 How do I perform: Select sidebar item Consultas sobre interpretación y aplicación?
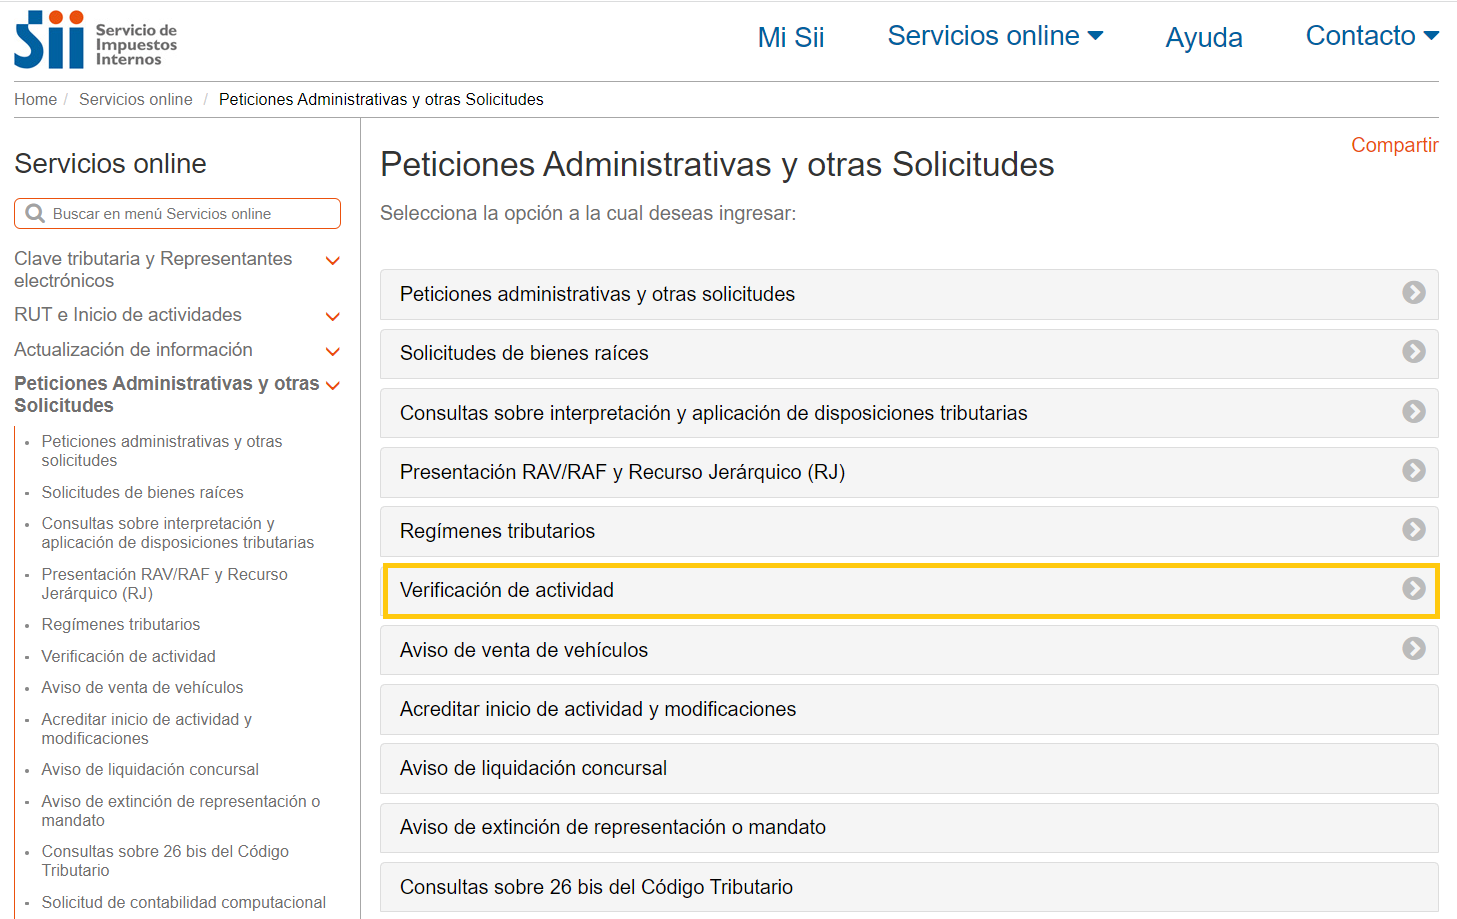178,533
